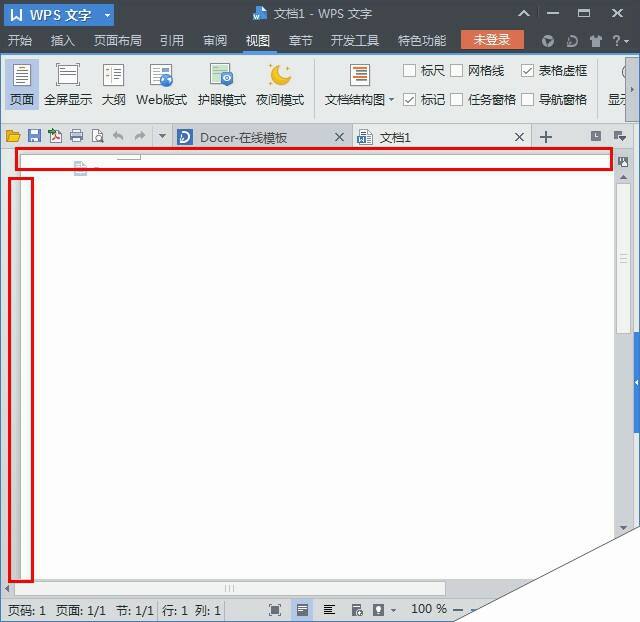Viewport: 640px width, 622px height.
Task: Open the 插入 ribbon tab
Action: click(62, 41)
